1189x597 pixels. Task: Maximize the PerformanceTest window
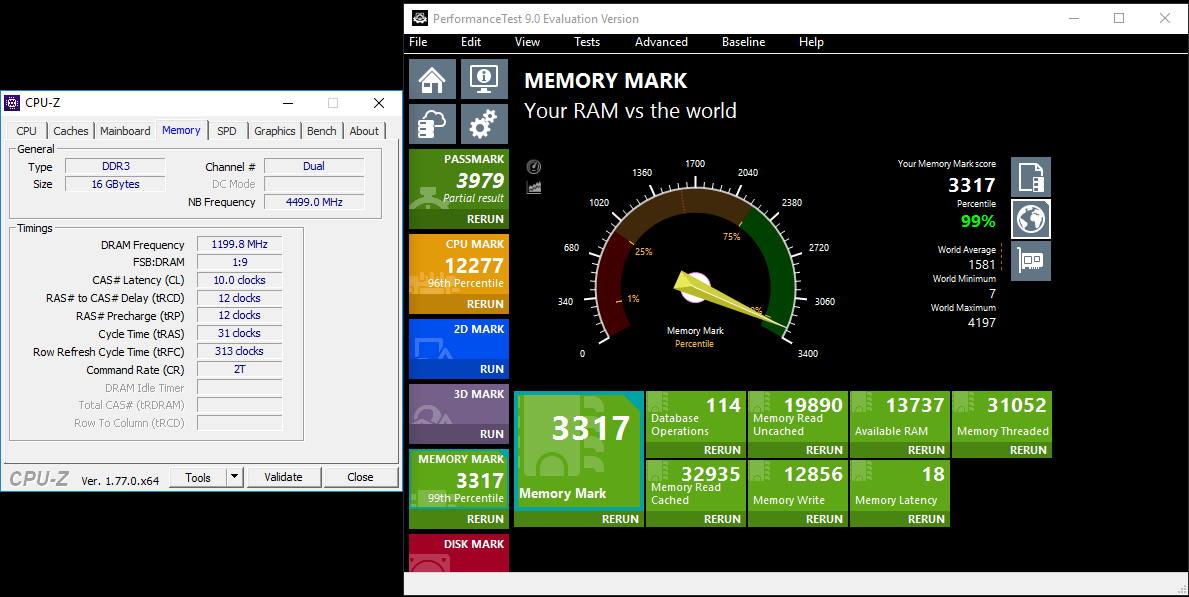1119,18
